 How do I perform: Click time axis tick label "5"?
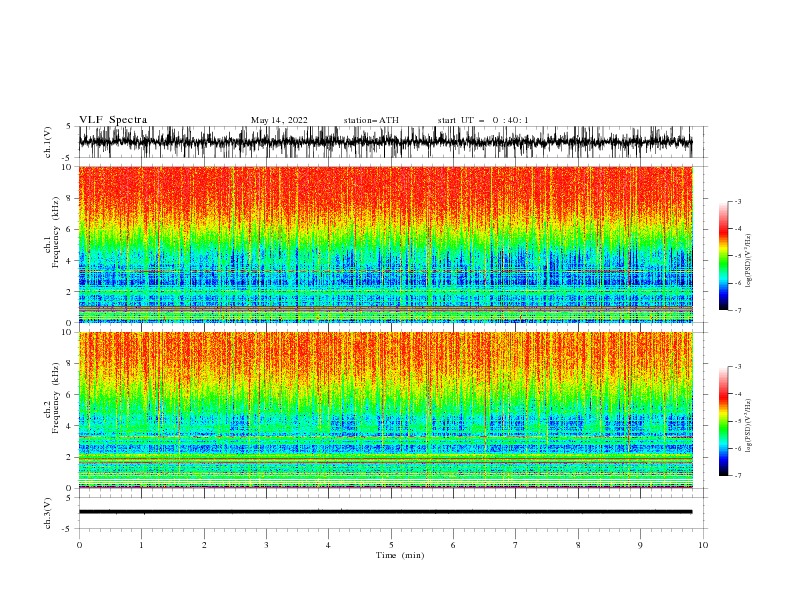pyautogui.click(x=391, y=545)
